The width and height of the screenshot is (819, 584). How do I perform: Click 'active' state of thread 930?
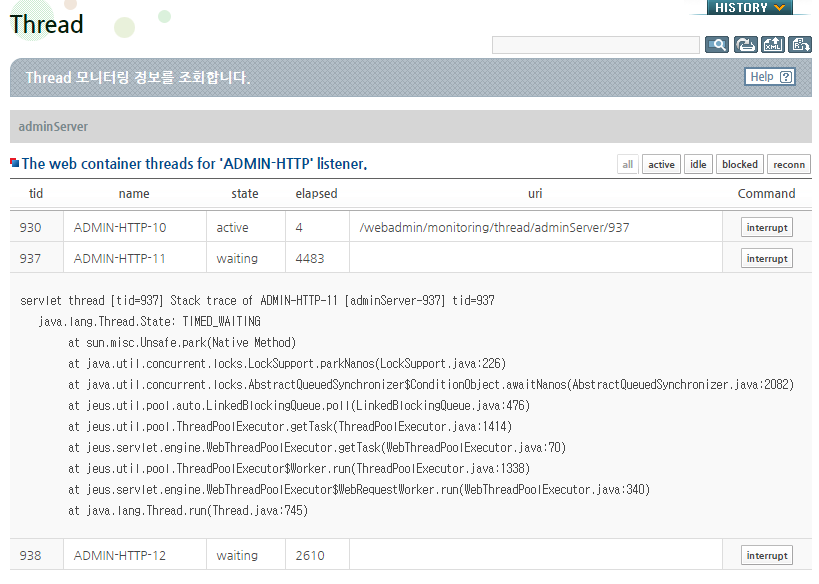[x=232, y=228]
